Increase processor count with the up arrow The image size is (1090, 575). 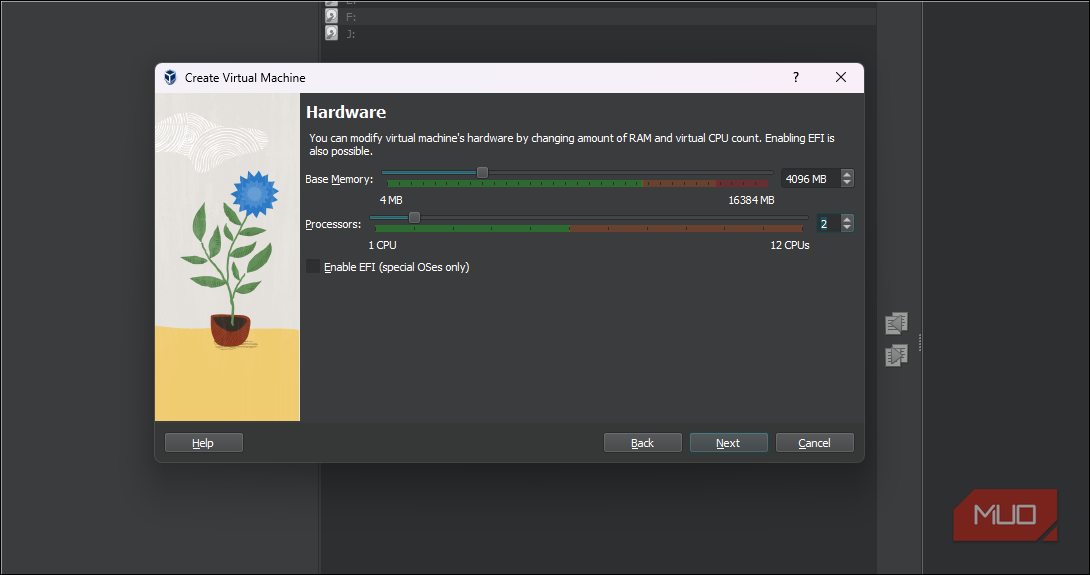point(847,219)
